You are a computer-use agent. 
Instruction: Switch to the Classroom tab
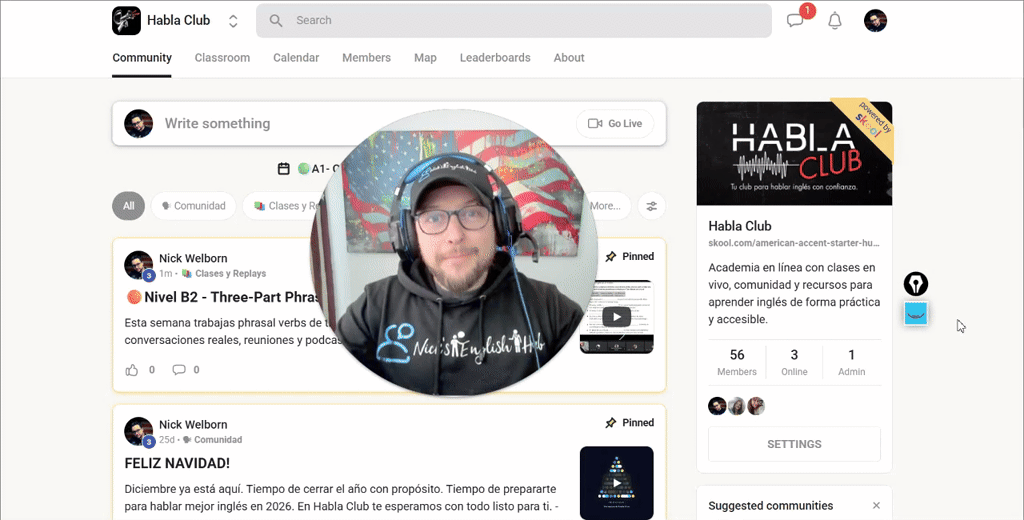222,57
